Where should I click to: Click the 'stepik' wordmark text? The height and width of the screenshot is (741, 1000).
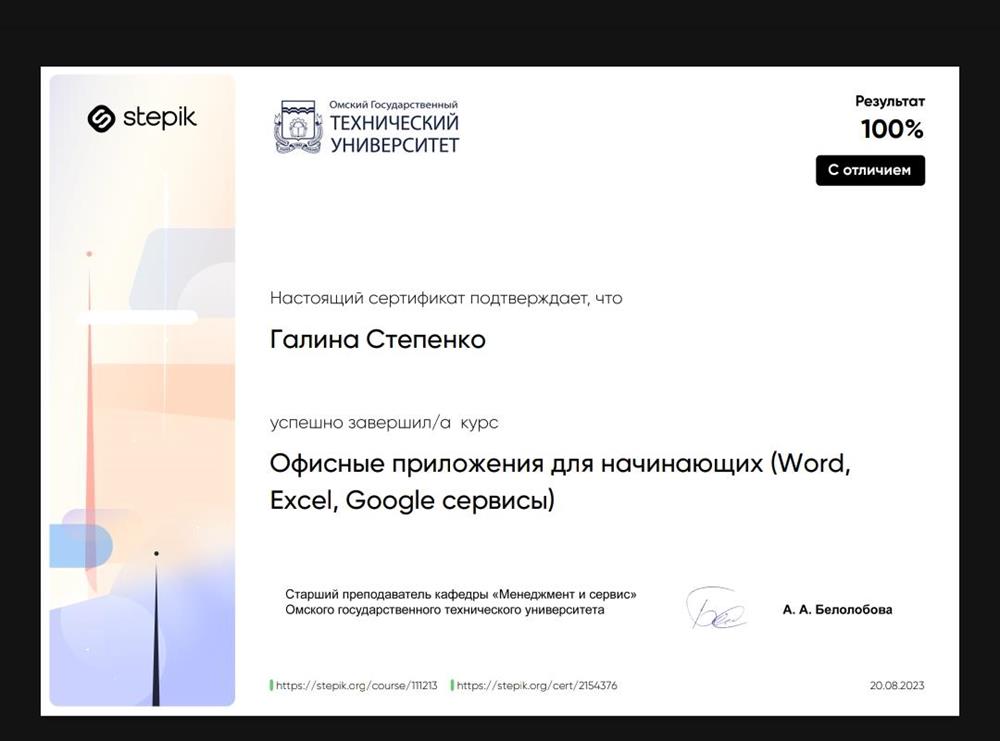pos(159,118)
